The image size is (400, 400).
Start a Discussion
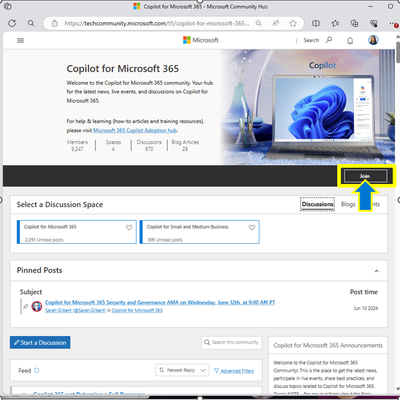coord(40,342)
